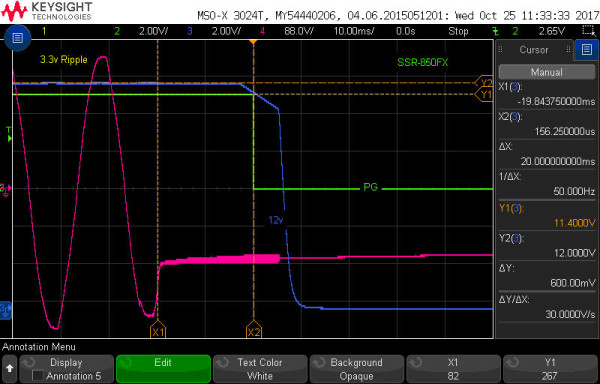Click the trigger level T marker at left
This screenshot has width=600, height=384.
tap(9, 134)
